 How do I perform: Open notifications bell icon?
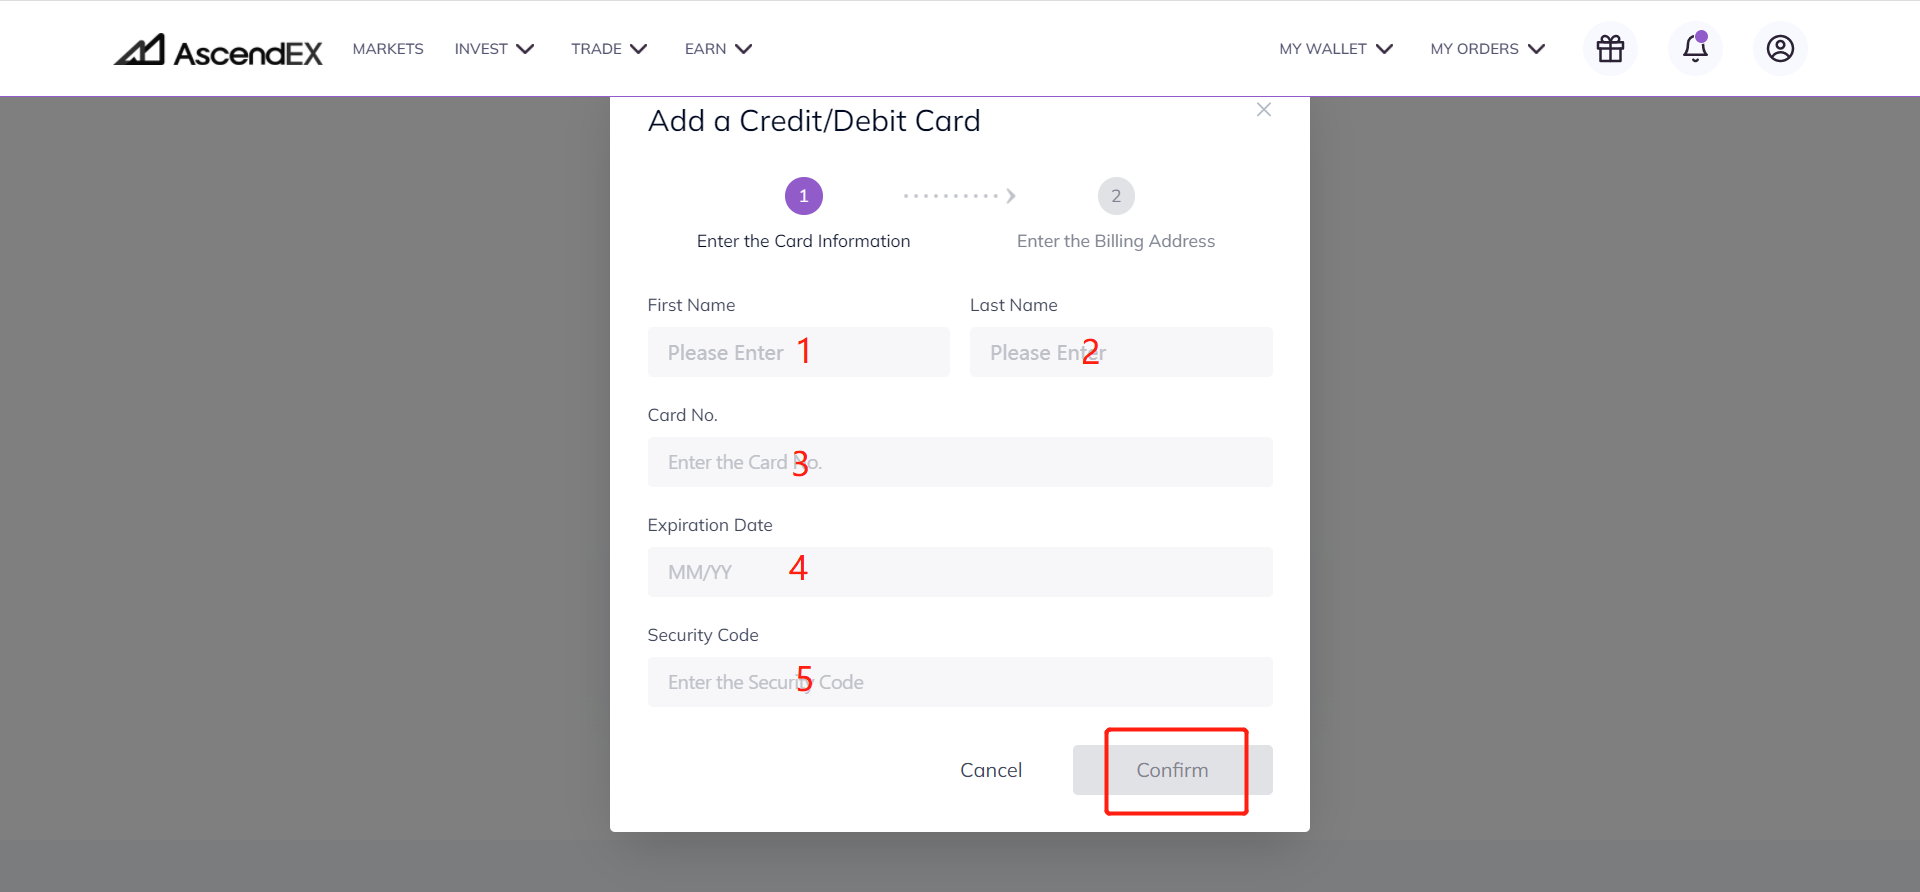coord(1695,48)
